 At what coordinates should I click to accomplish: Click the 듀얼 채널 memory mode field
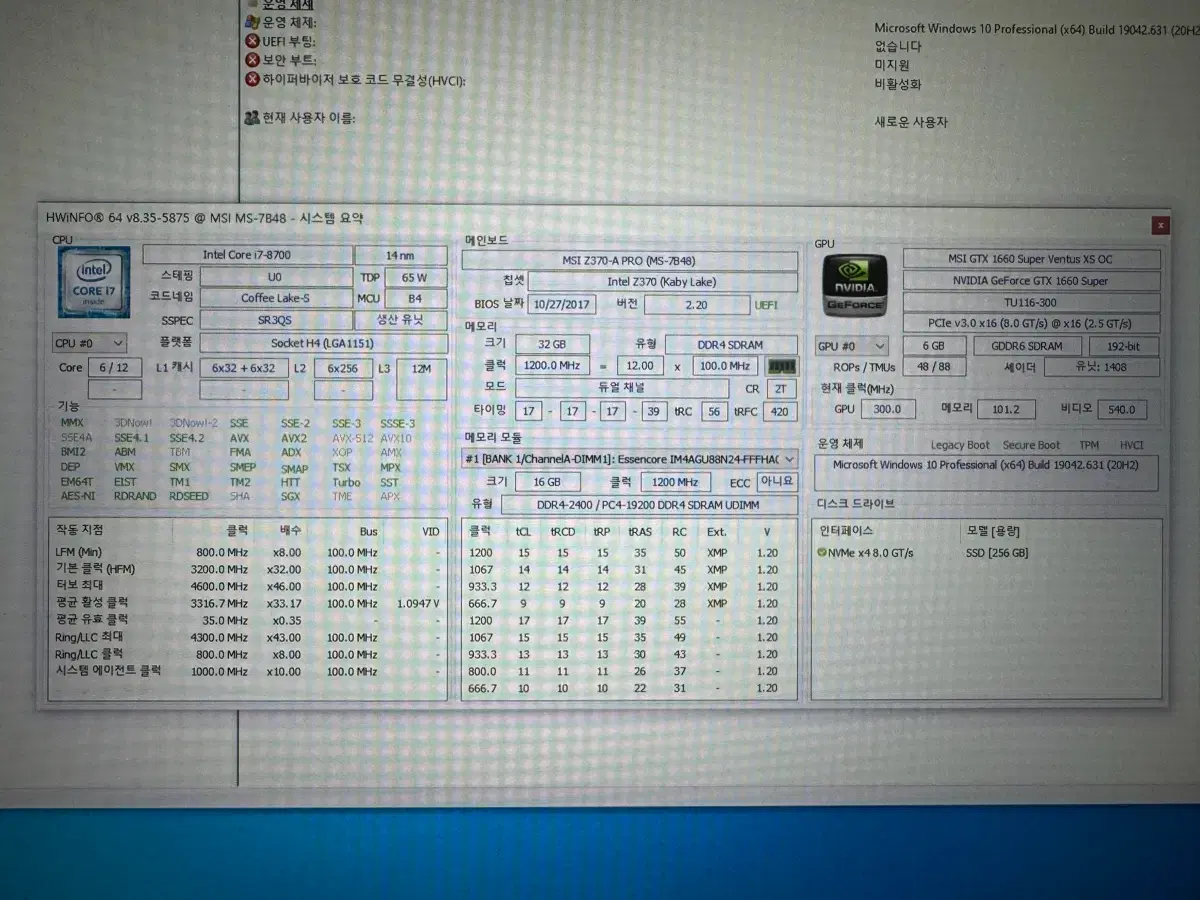(621, 388)
